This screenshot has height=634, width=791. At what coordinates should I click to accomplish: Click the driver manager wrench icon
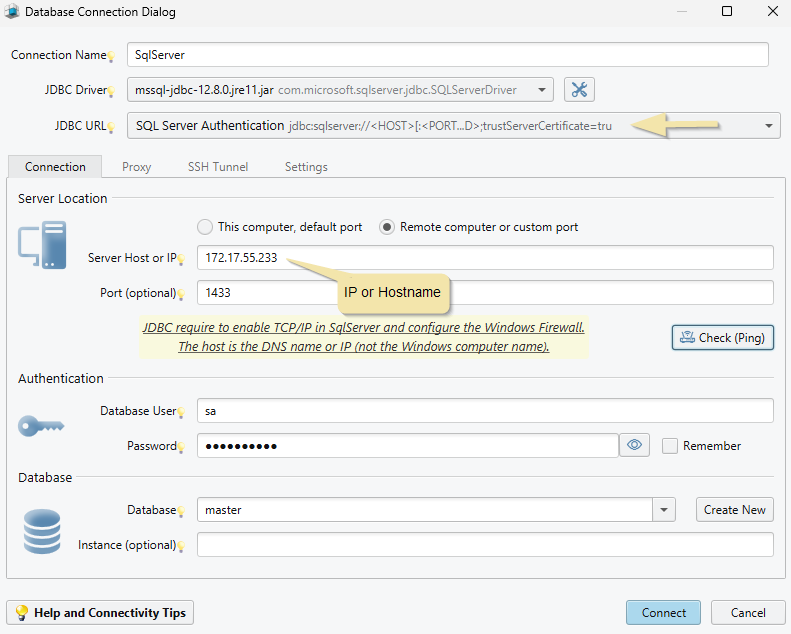pyautogui.click(x=579, y=89)
